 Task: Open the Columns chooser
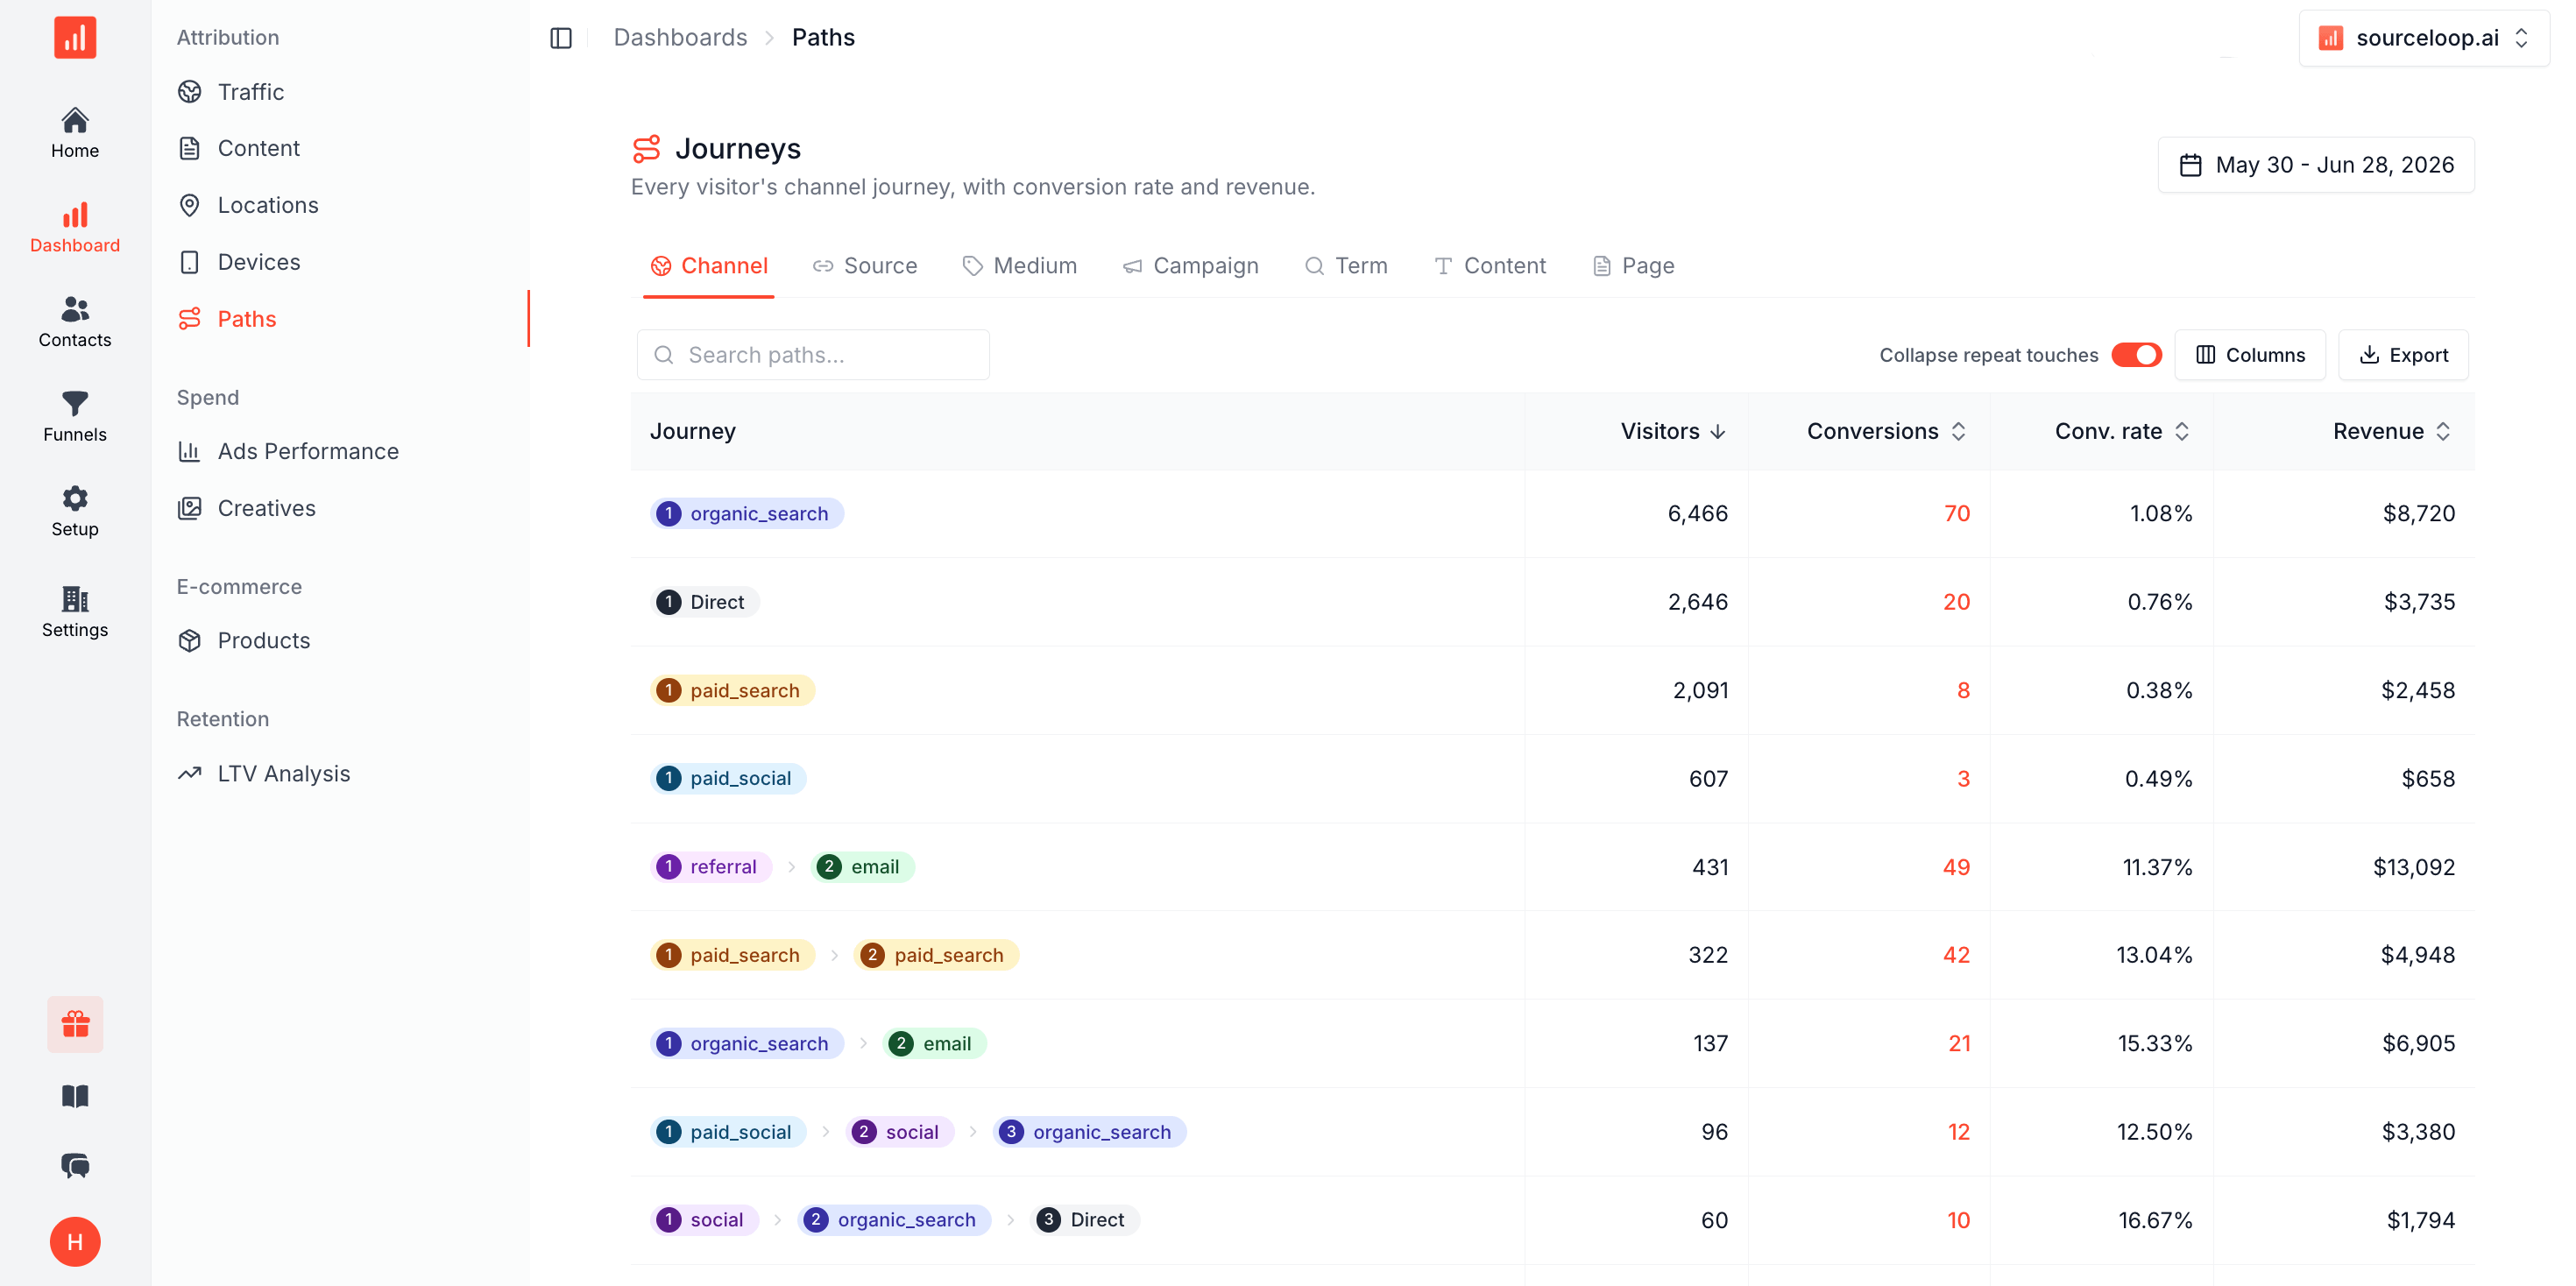(x=2250, y=355)
